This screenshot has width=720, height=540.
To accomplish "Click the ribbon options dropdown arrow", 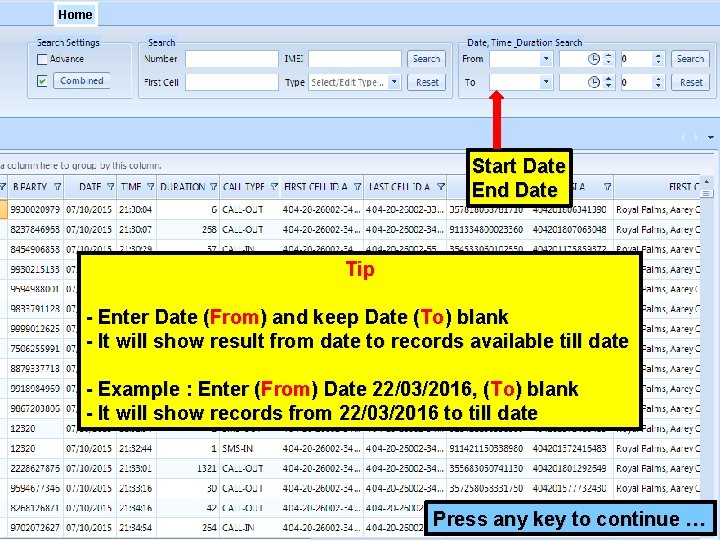I will (711, 137).
